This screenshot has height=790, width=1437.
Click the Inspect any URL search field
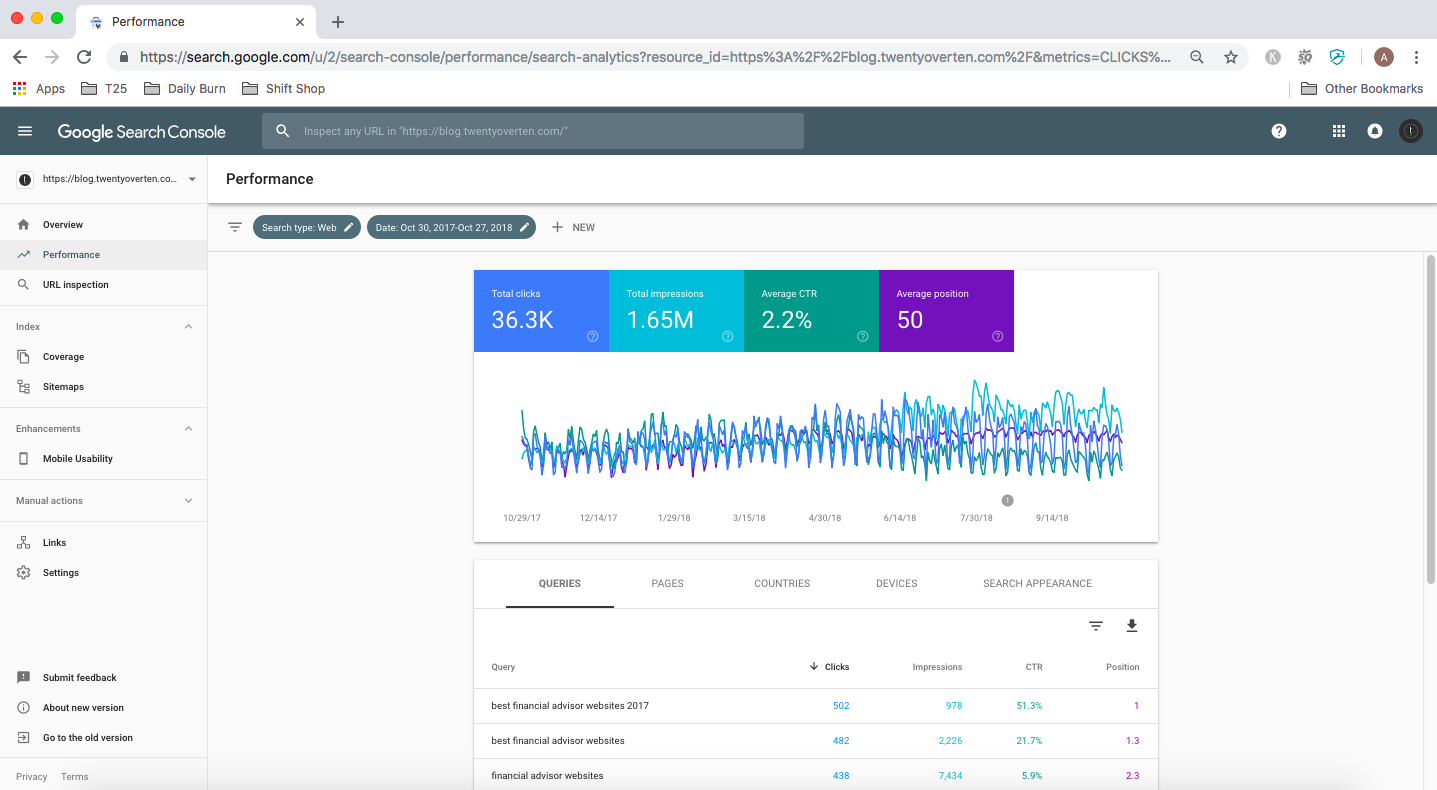pyautogui.click(x=533, y=130)
